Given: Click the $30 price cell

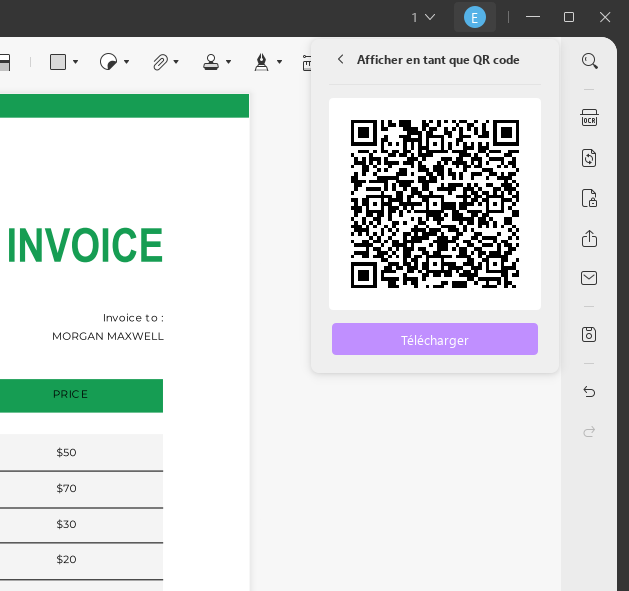Looking at the screenshot, I should pos(66,524).
